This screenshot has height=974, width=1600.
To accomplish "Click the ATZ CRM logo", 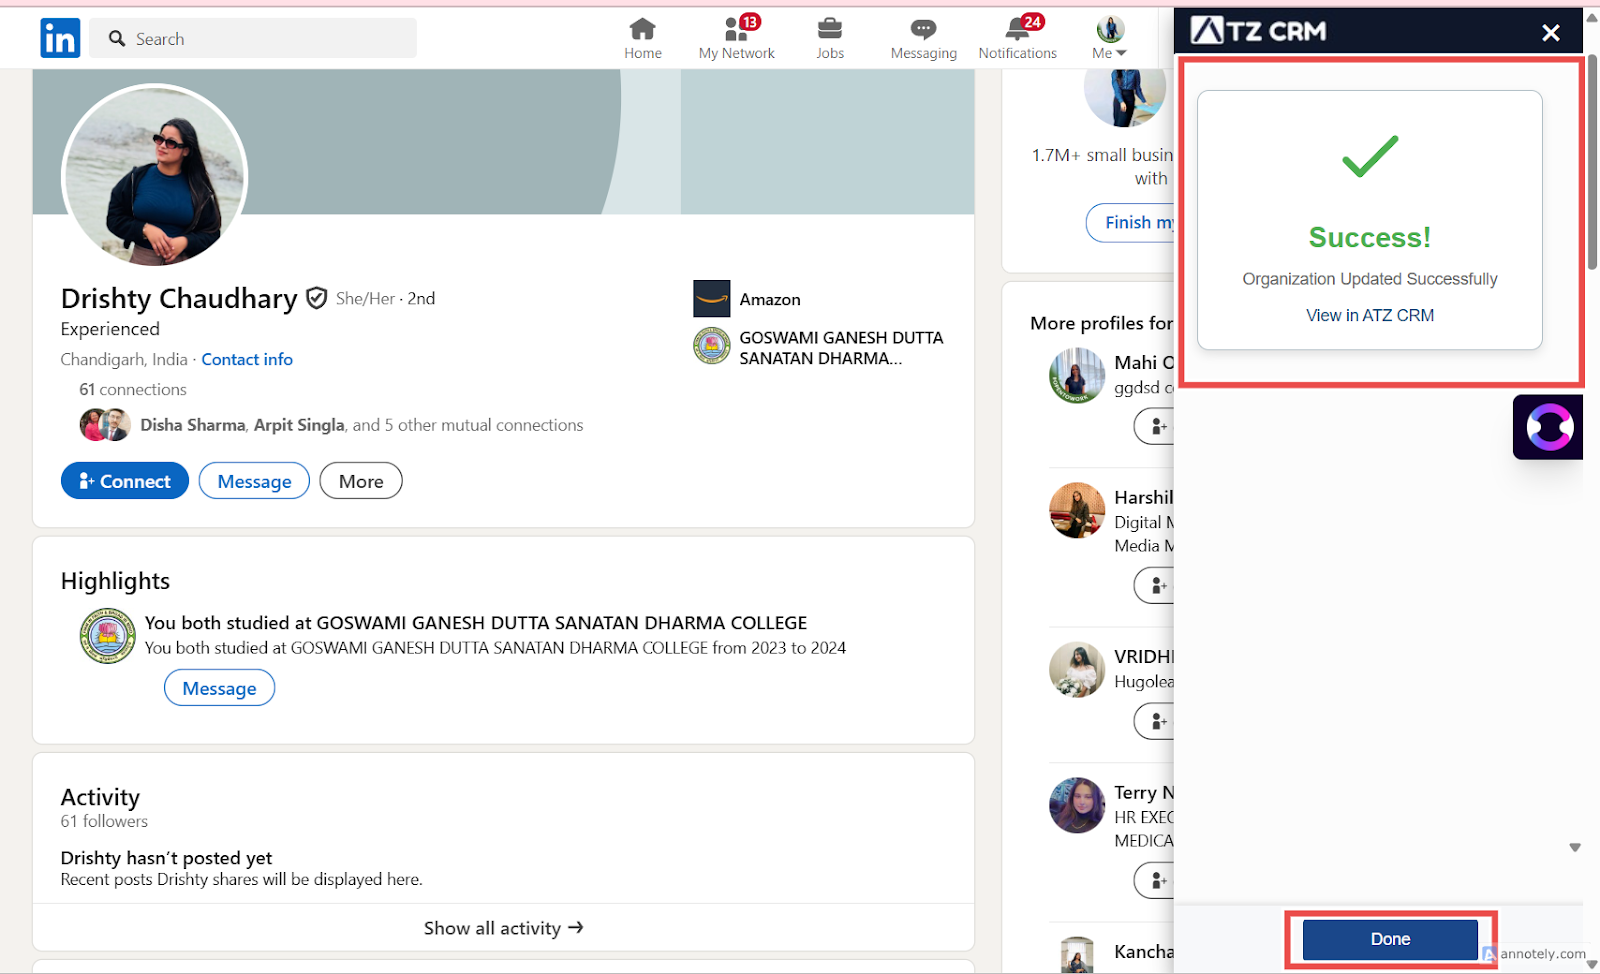I will (x=1259, y=31).
